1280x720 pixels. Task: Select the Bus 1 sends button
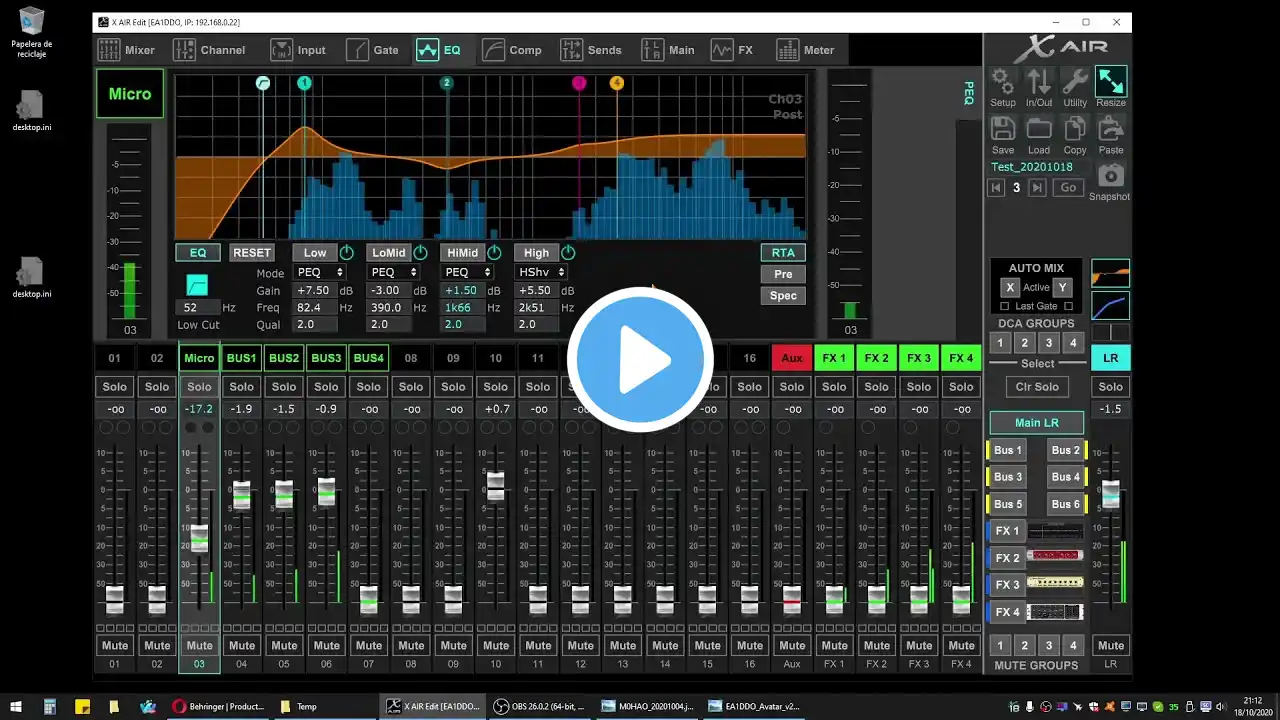1008,450
